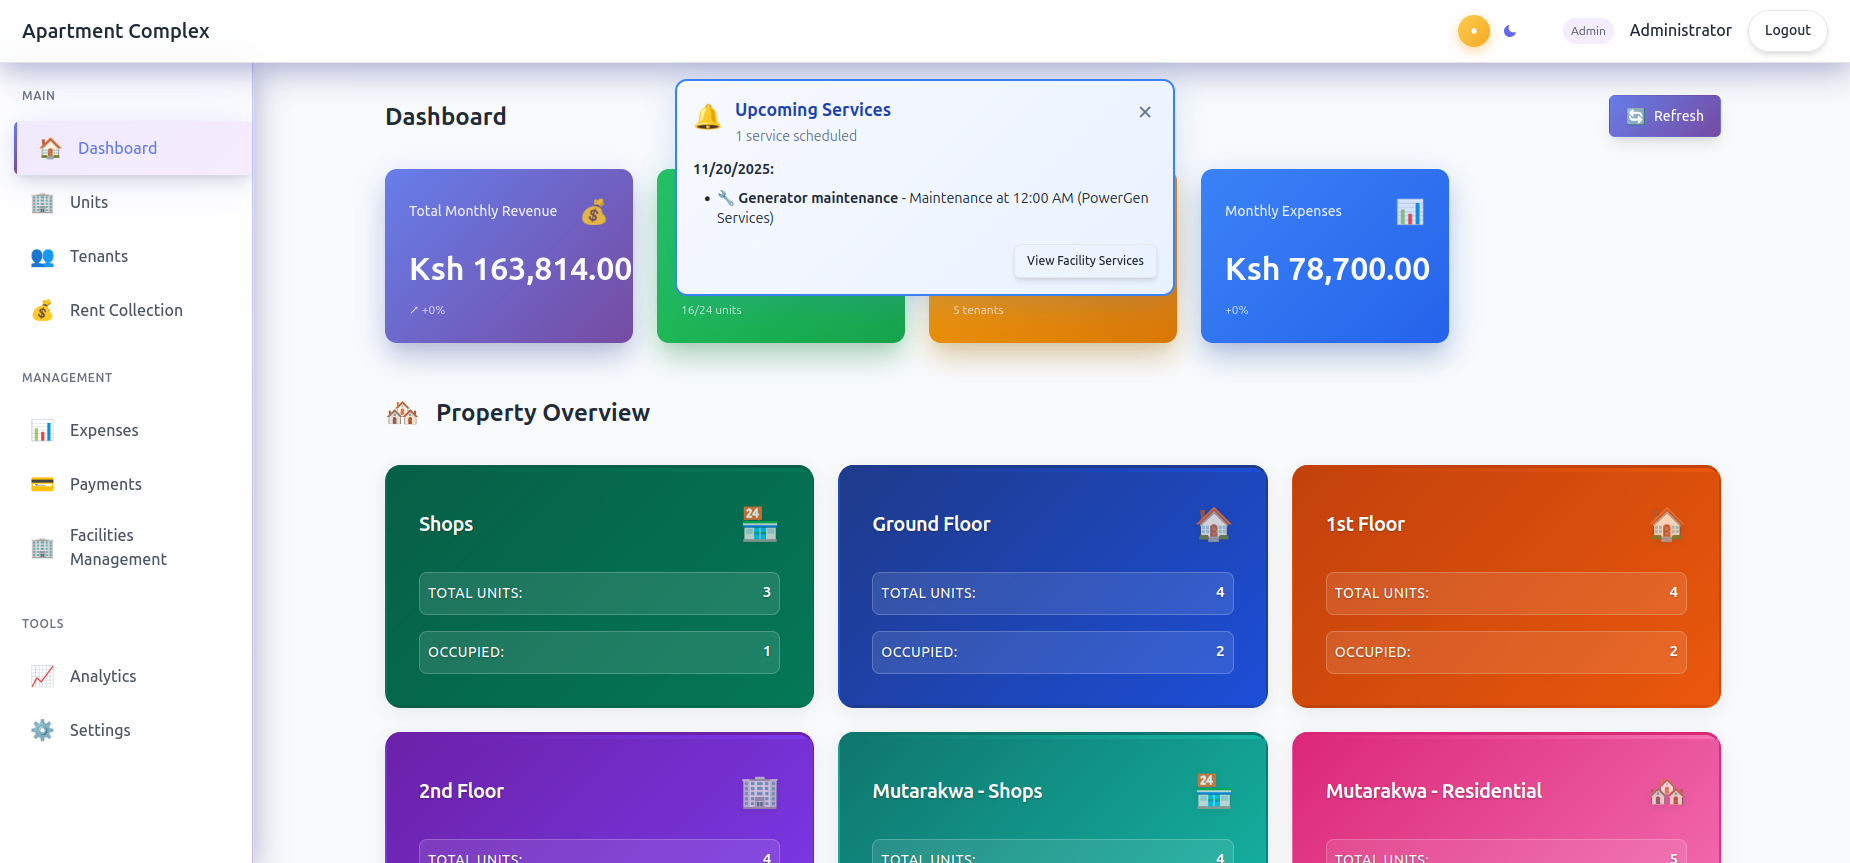The width and height of the screenshot is (1850, 863).
Task: Go to Analytics
Action: [x=133, y=676]
